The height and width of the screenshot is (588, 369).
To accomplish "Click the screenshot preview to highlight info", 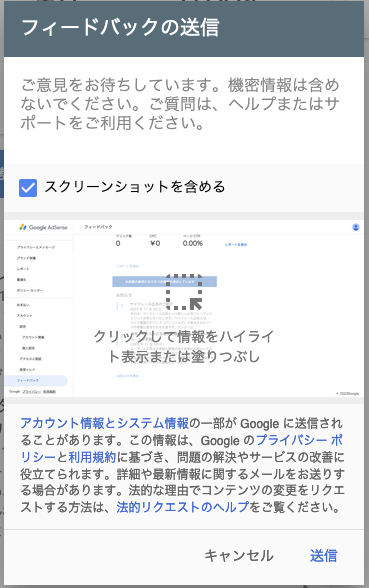I will pos(184,309).
